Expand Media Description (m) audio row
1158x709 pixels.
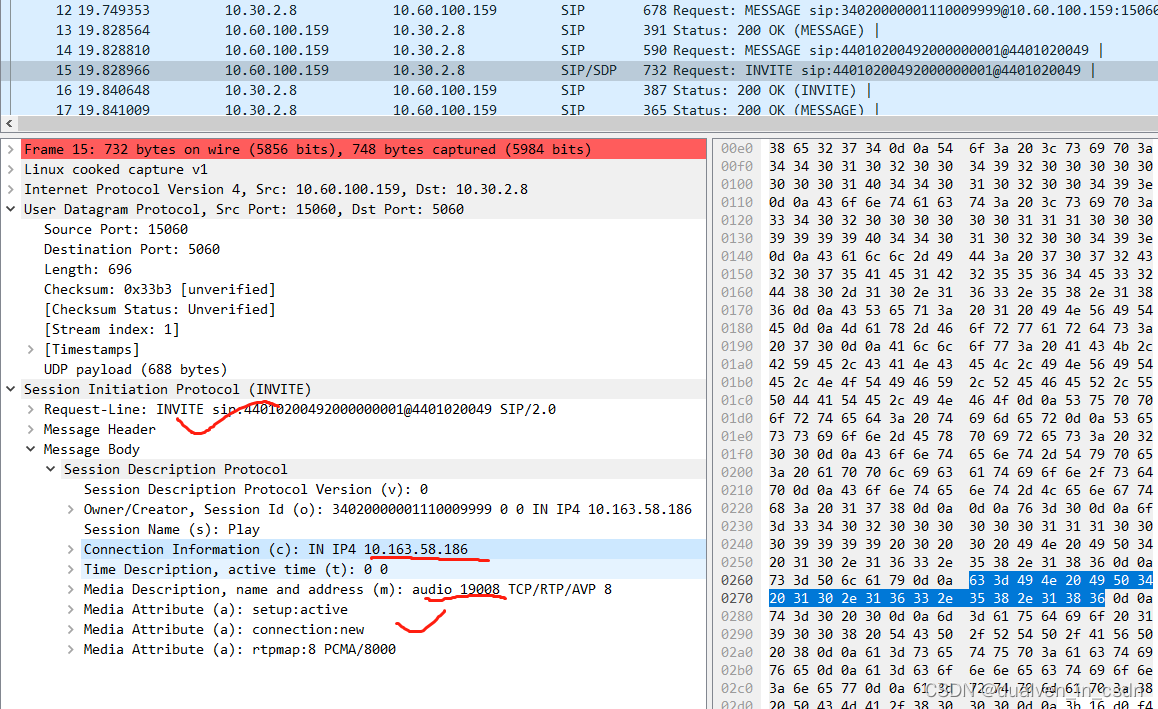(x=70, y=589)
